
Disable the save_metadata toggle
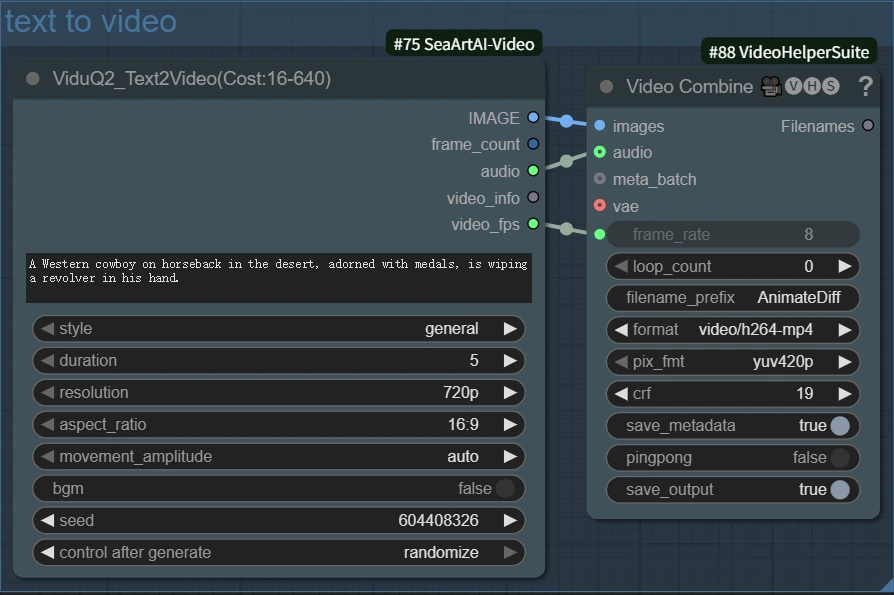coord(840,426)
